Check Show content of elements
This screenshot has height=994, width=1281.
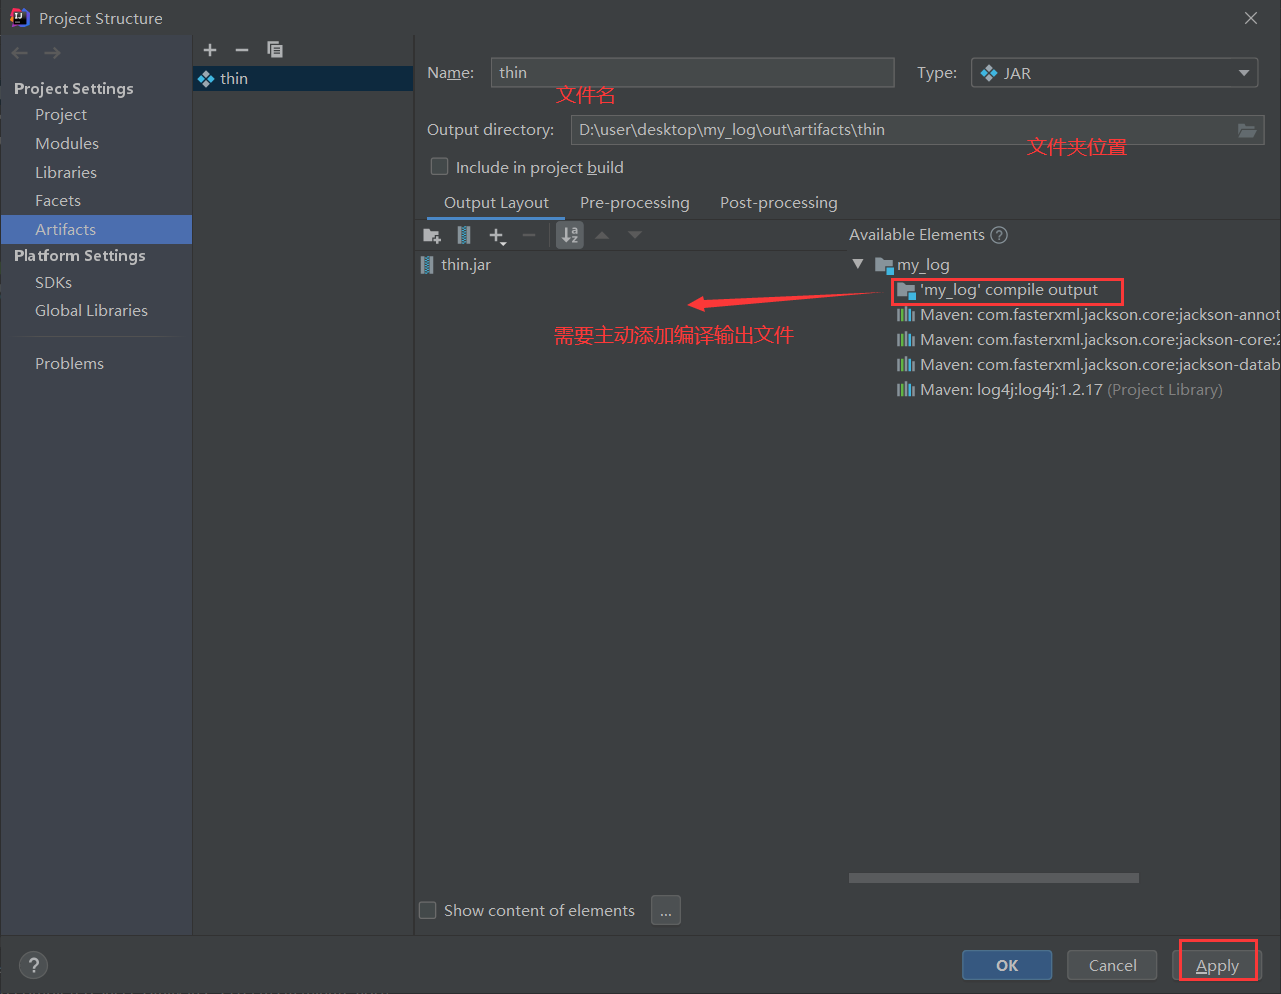click(x=428, y=910)
